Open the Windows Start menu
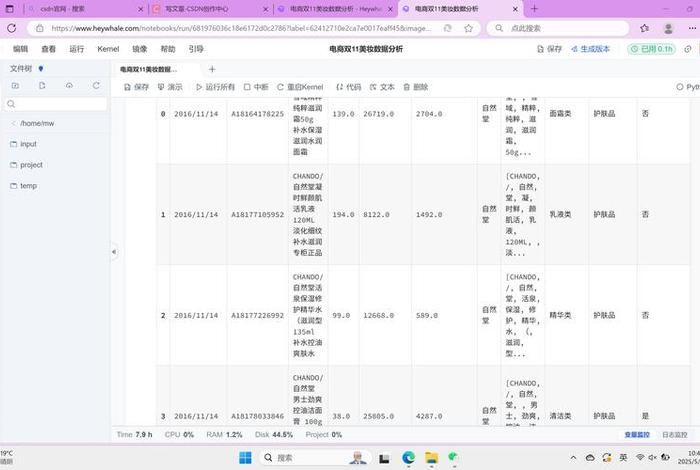The image size is (700, 470). point(245,458)
